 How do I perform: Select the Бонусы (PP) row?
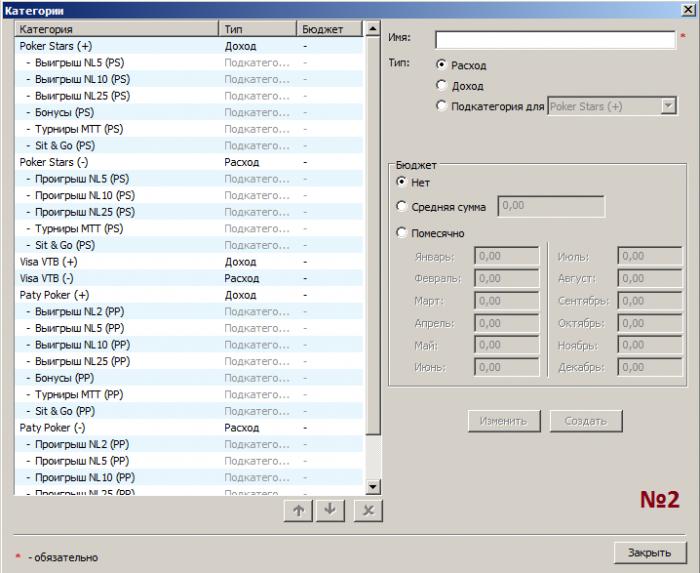point(189,378)
